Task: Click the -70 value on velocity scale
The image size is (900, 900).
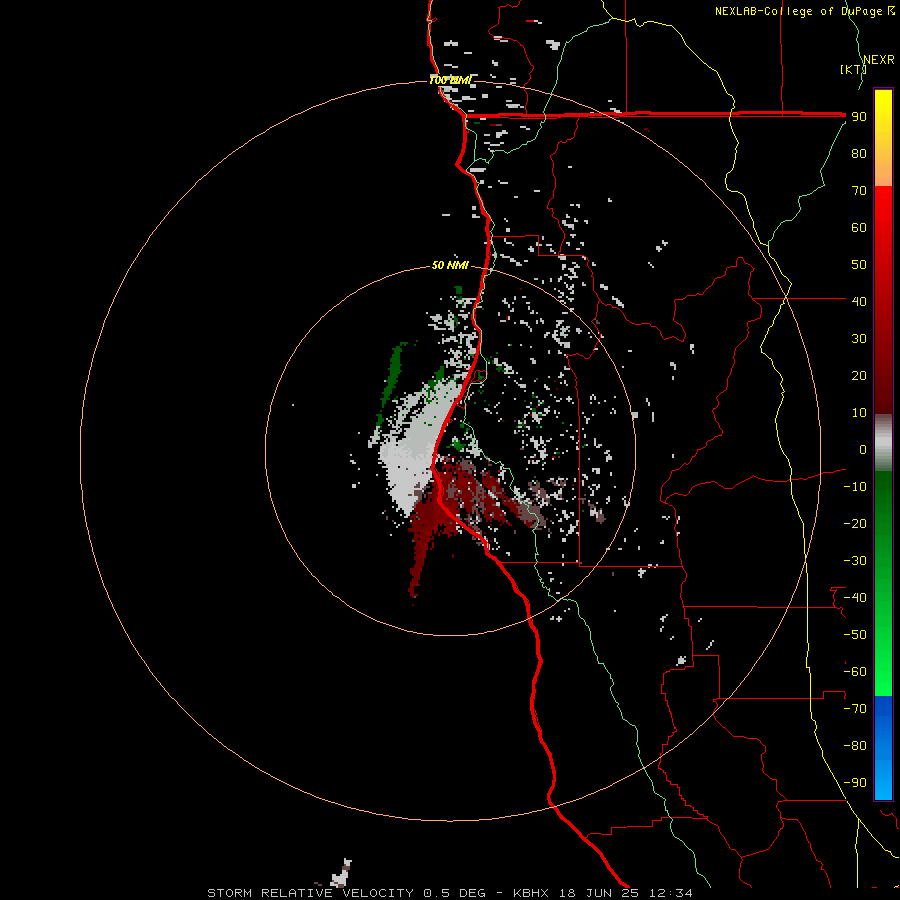Action: point(855,709)
